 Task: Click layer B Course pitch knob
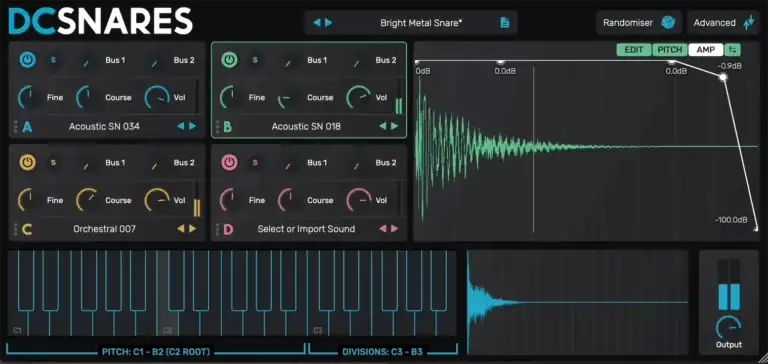(x=289, y=97)
